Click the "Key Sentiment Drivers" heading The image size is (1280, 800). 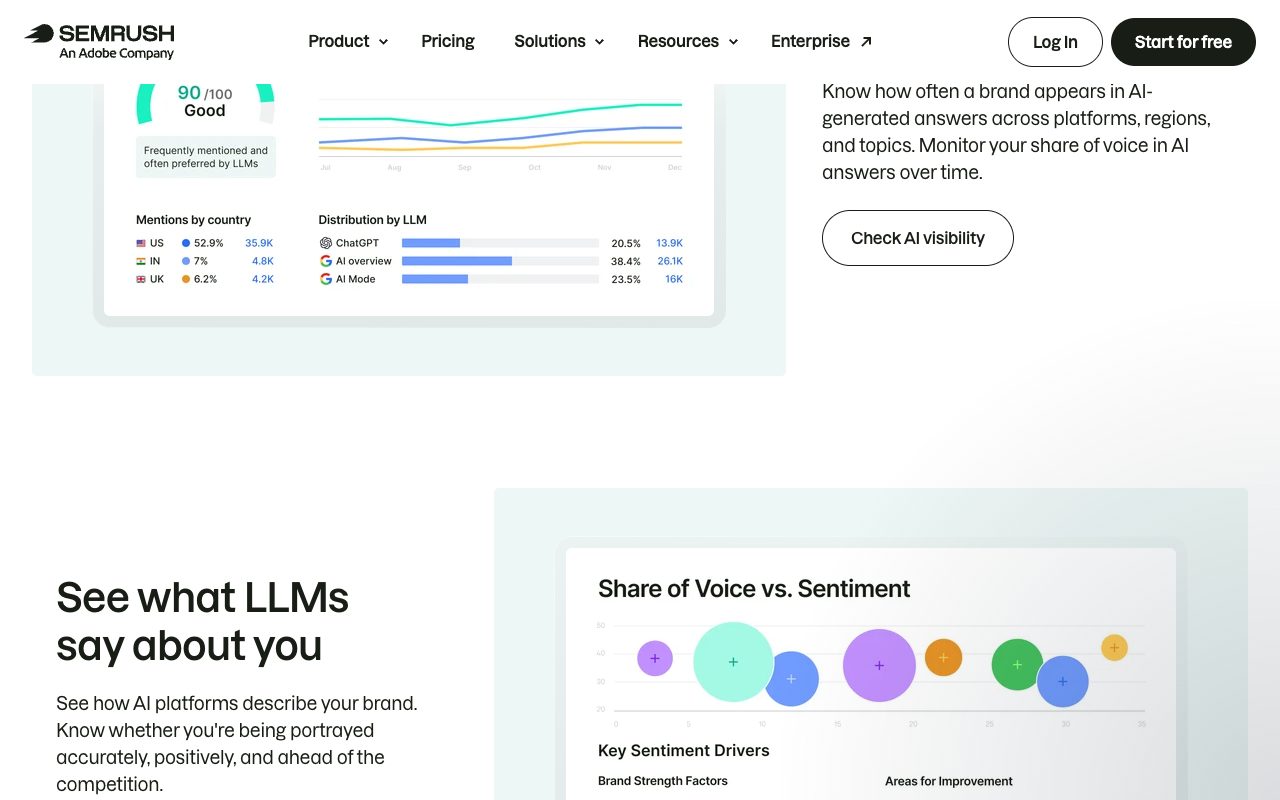click(x=684, y=750)
